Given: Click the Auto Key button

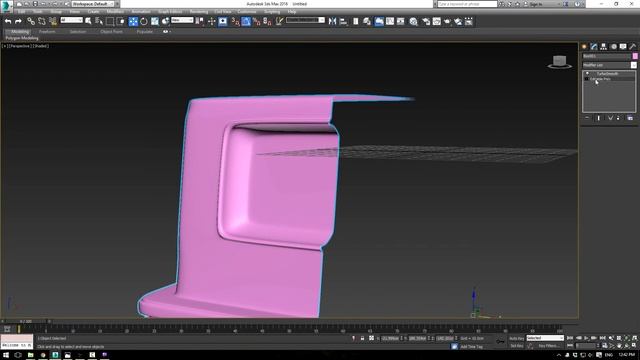Looking at the screenshot, I should pos(516,338).
